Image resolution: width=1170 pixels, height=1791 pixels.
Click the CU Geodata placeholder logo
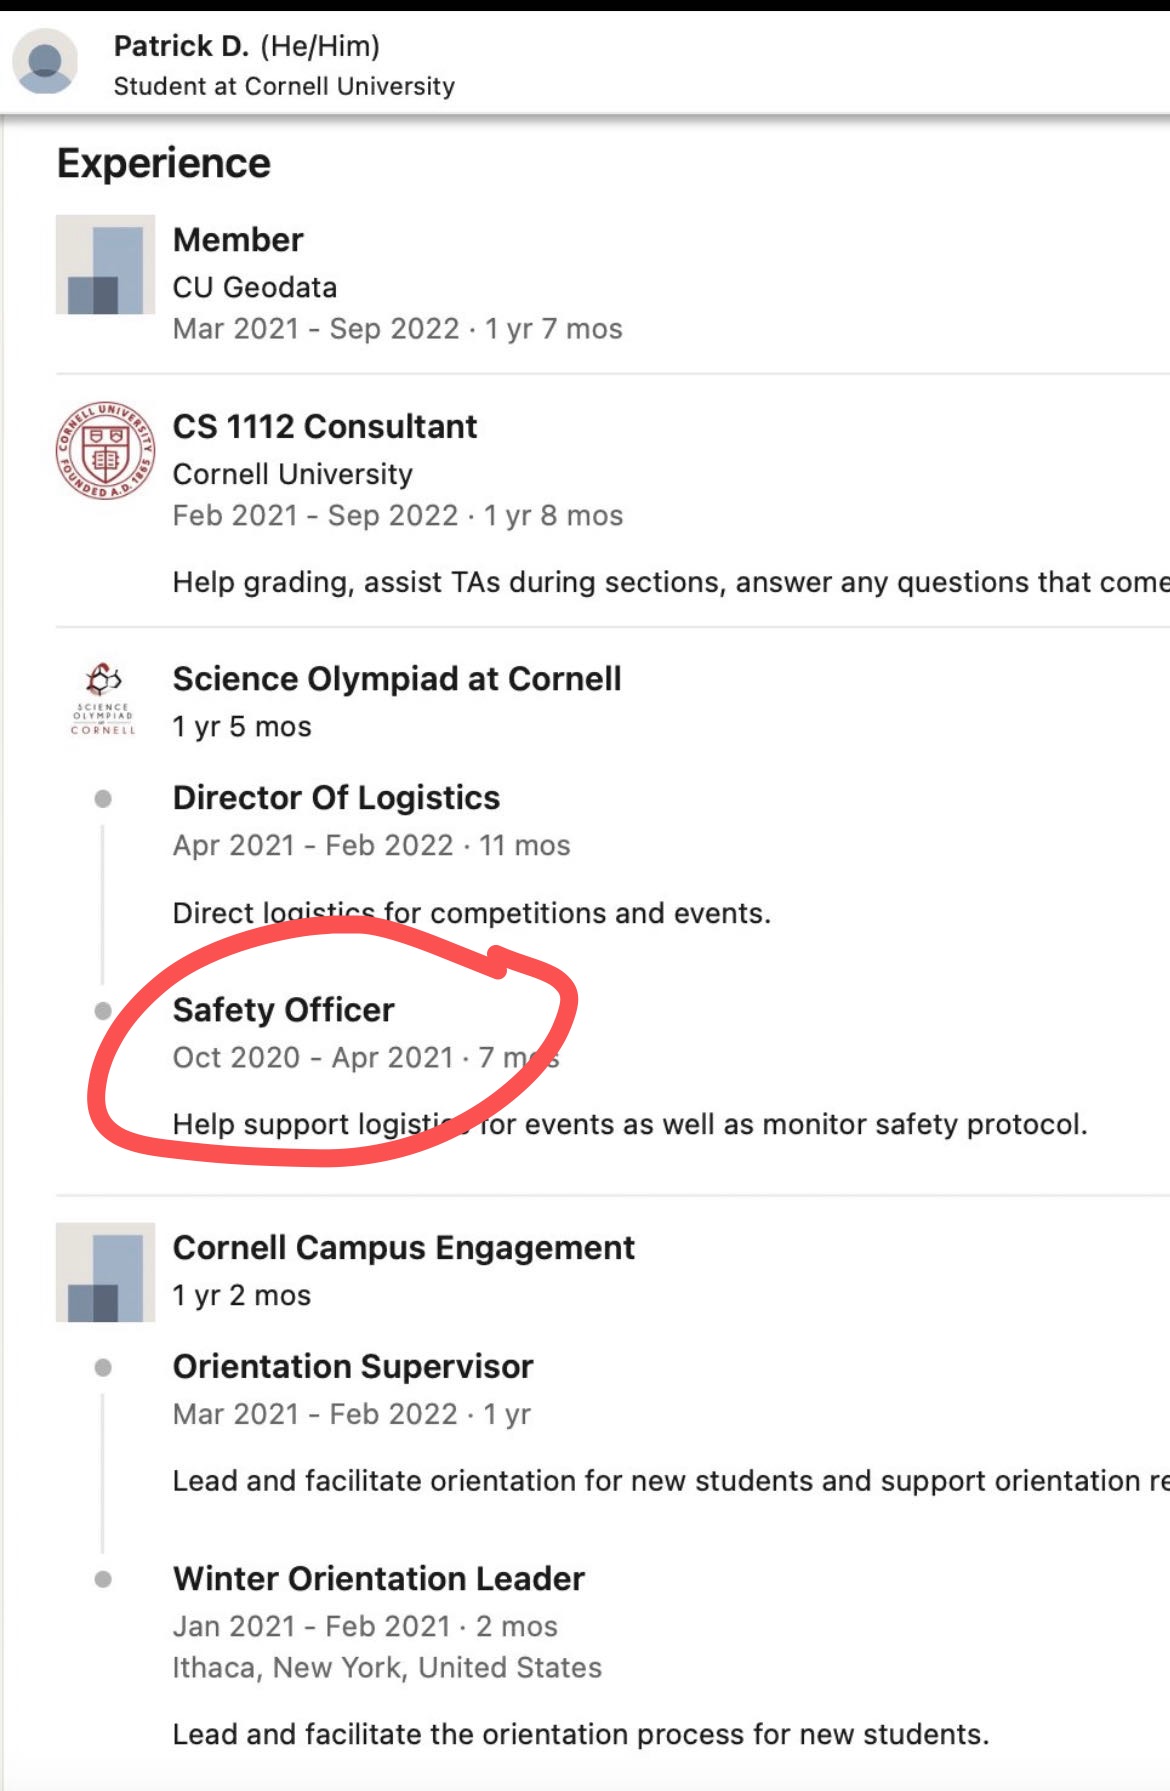[105, 264]
